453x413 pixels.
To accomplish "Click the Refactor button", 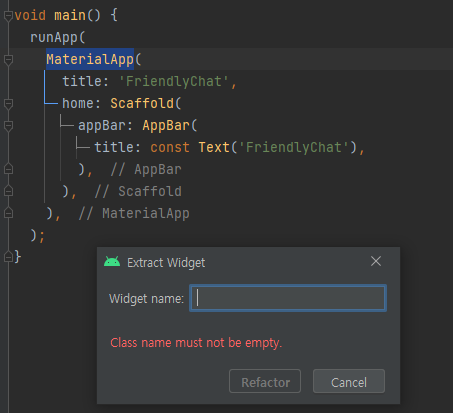I will tap(265, 381).
